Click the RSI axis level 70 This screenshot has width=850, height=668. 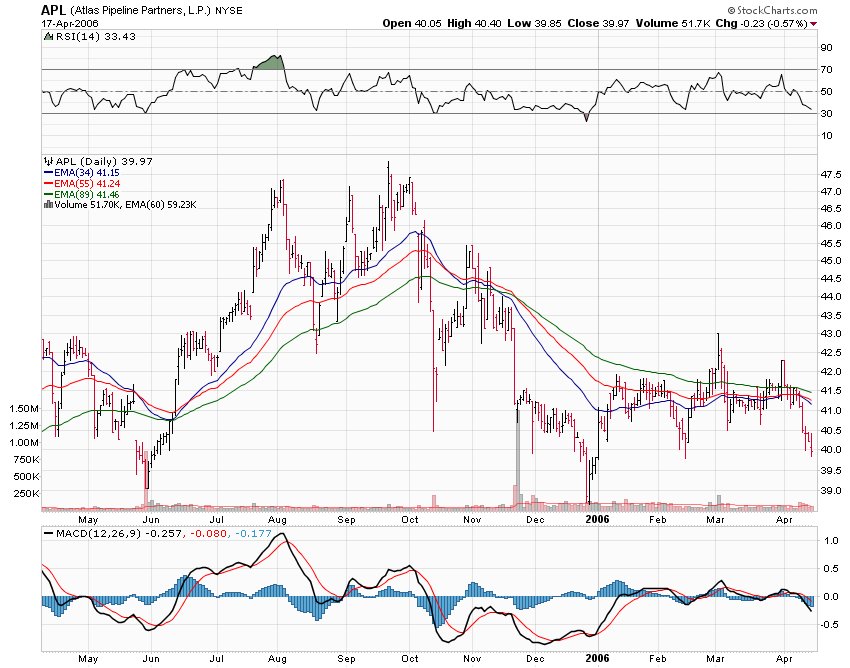tap(826, 69)
